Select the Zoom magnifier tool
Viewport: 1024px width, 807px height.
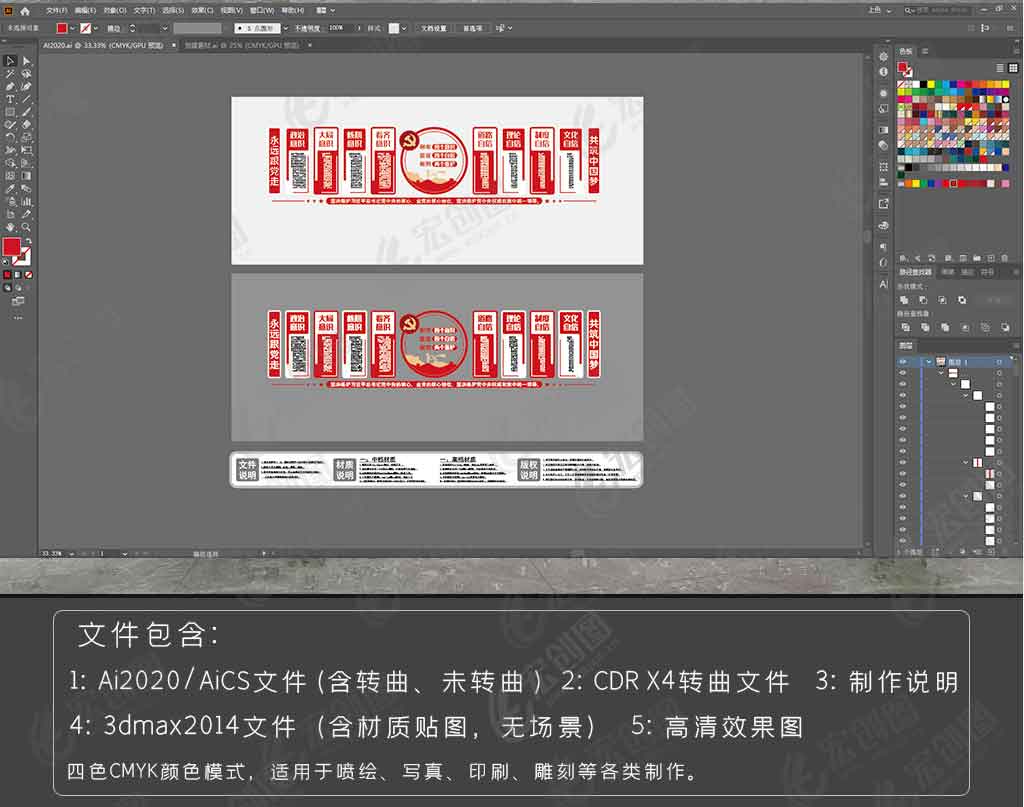point(26,227)
